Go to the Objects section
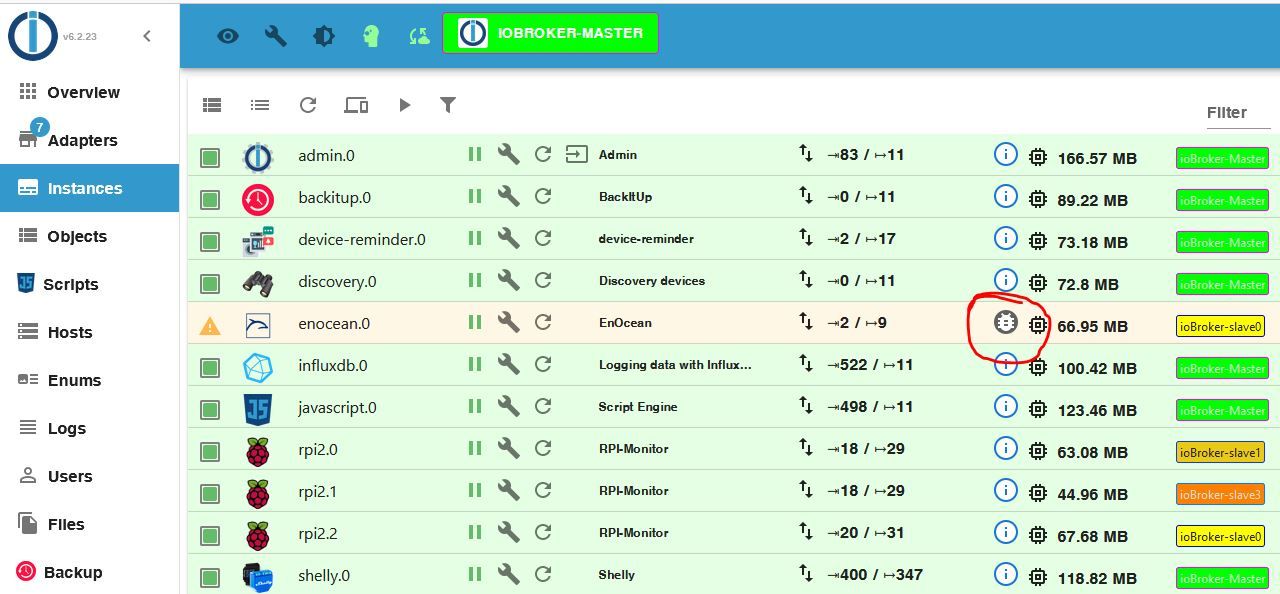This screenshot has height=594, width=1280. (89, 236)
